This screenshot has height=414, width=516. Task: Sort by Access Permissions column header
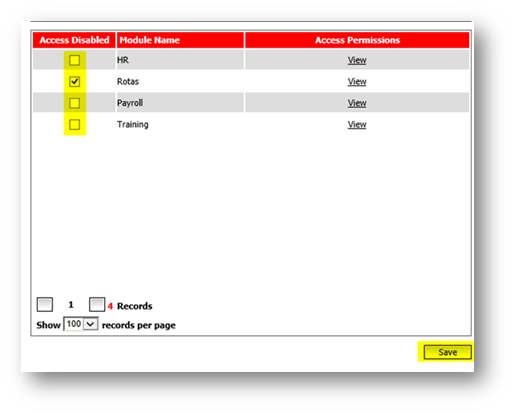point(357,40)
